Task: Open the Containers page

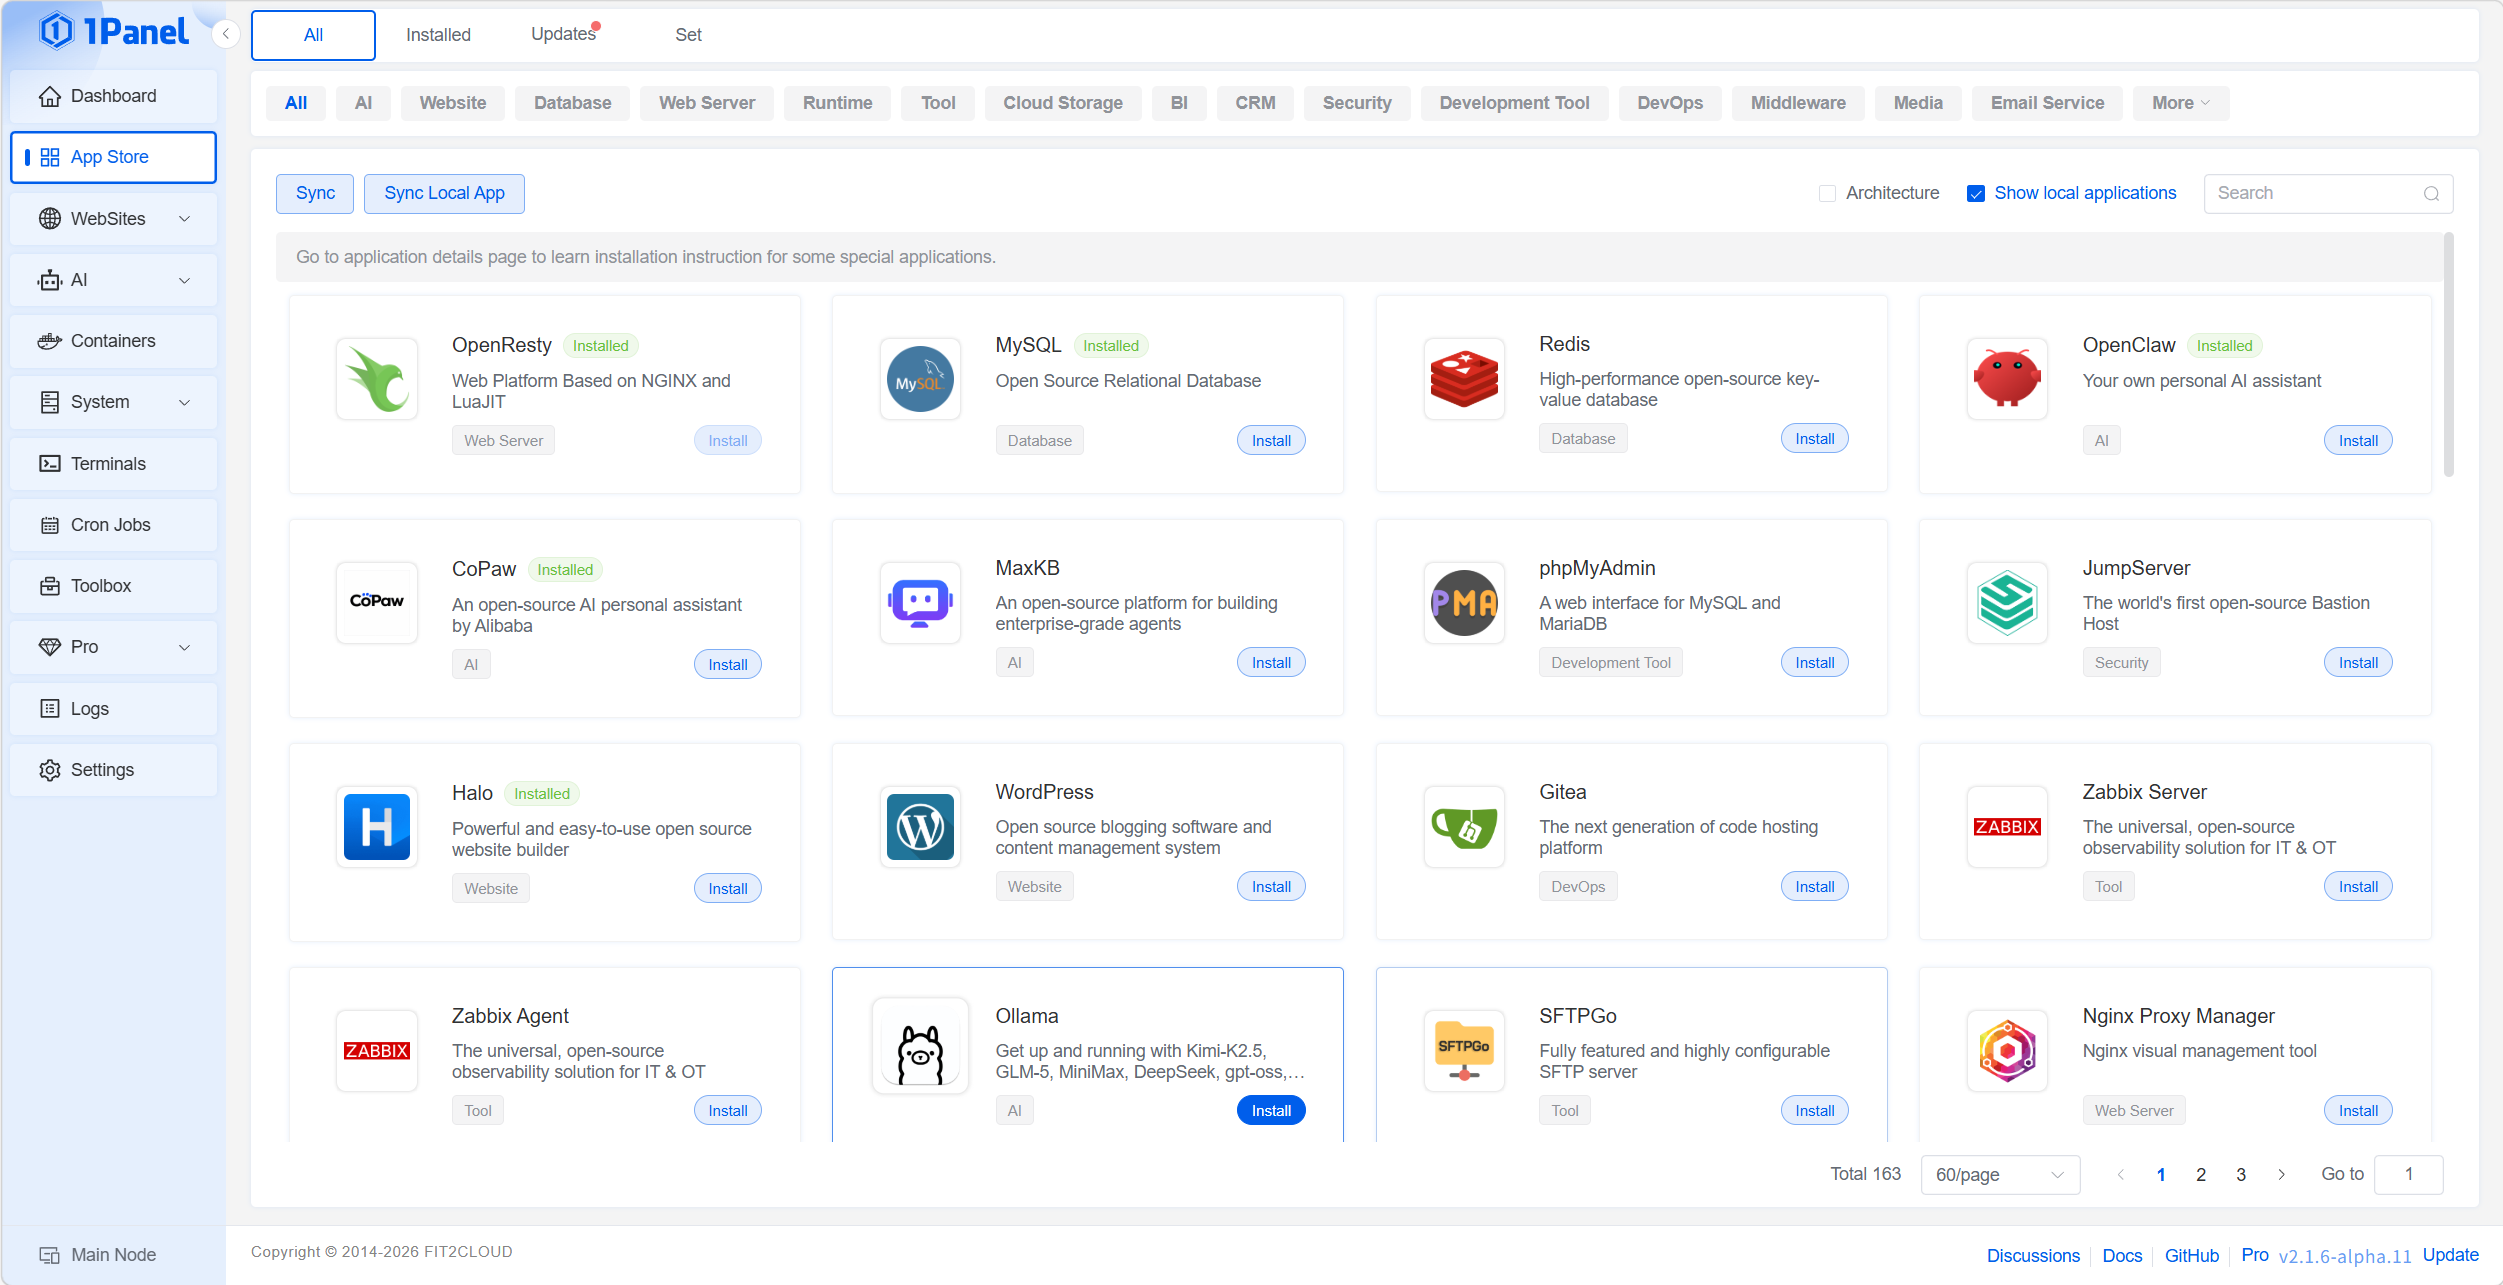Action: coord(113,341)
